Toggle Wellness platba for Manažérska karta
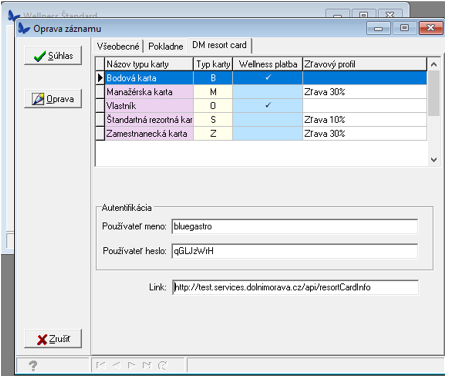This screenshot has width=451, height=379. 268,92
